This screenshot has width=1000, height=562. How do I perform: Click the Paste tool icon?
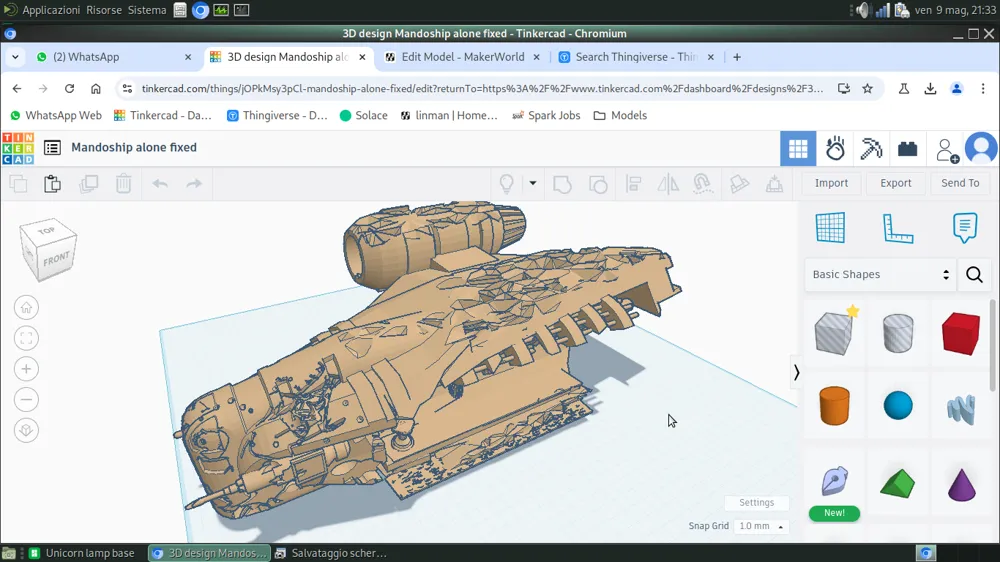pyautogui.click(x=52, y=184)
